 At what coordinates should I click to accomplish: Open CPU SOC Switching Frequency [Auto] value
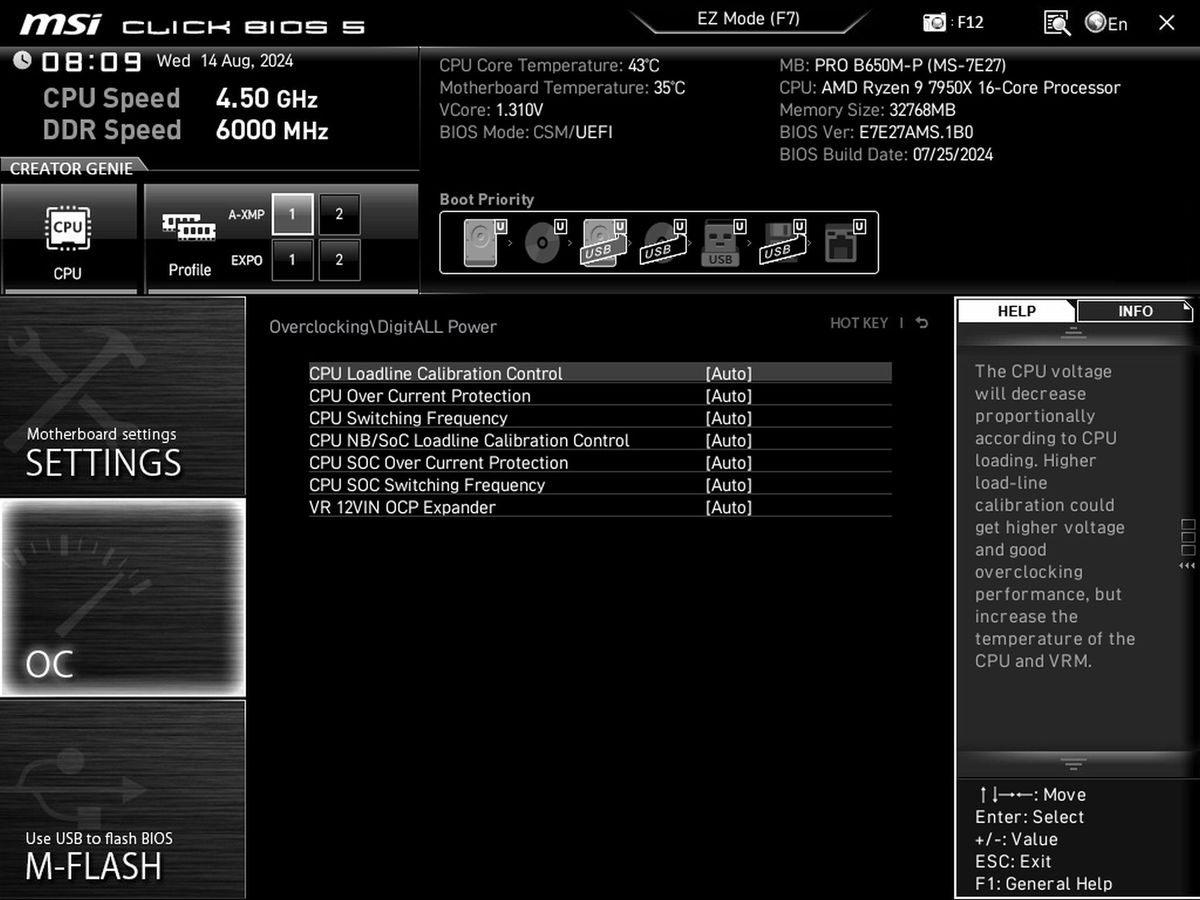pos(728,485)
